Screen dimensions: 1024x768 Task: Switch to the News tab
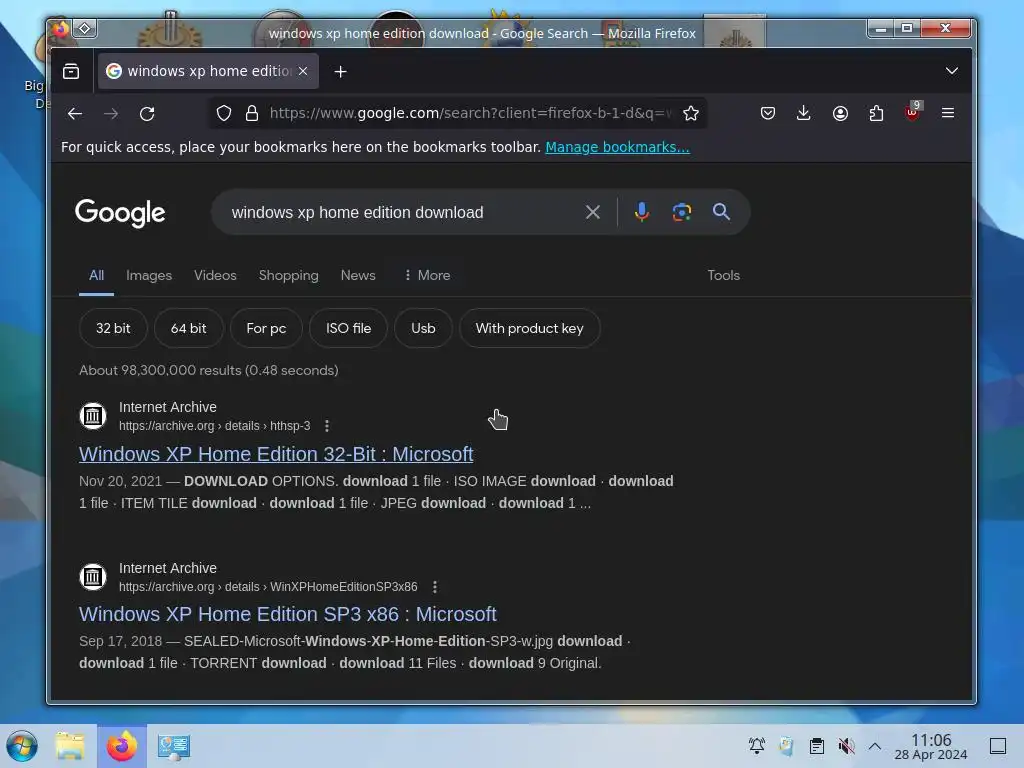pyautogui.click(x=358, y=276)
